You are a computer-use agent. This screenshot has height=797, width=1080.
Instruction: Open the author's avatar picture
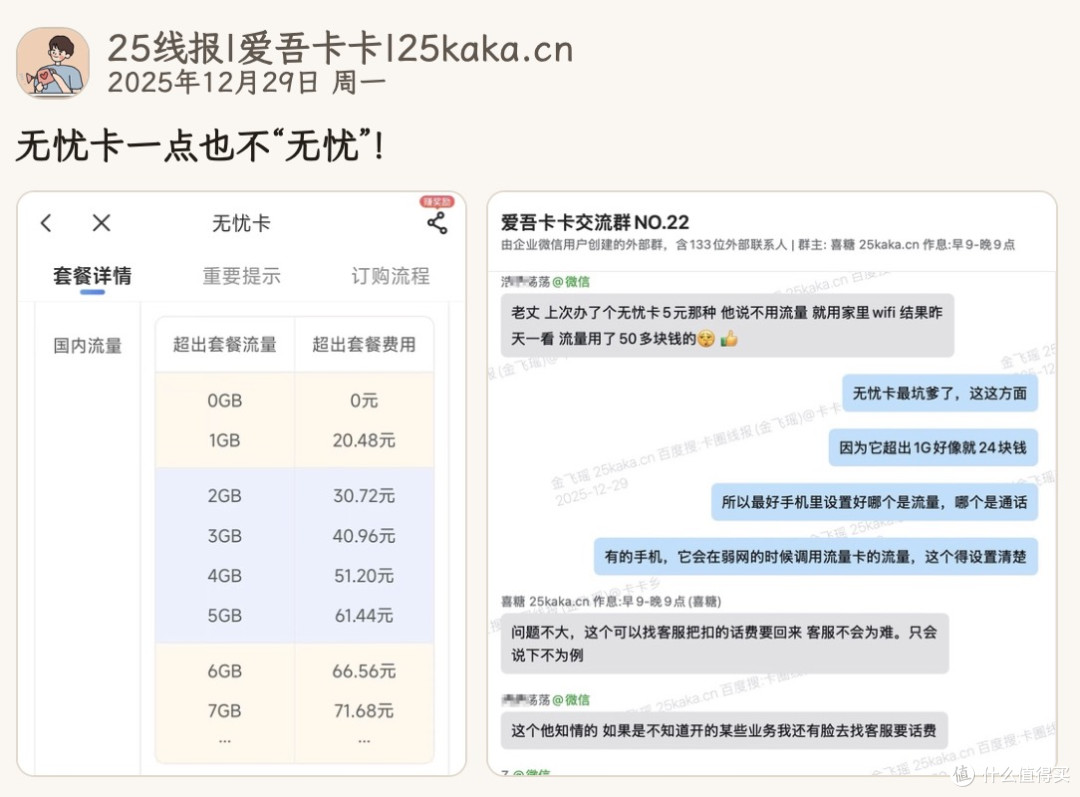pos(52,63)
